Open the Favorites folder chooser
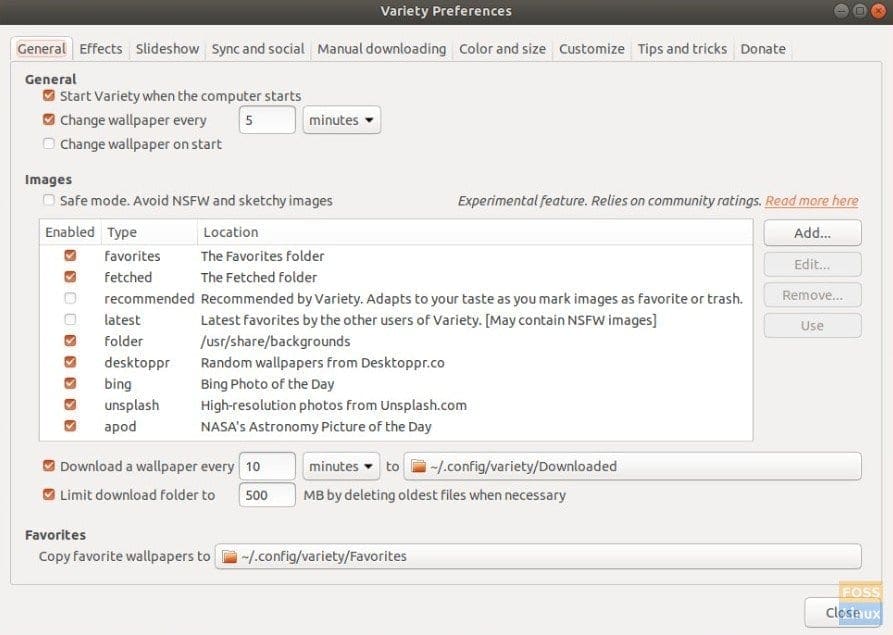The image size is (893, 635). [538, 556]
